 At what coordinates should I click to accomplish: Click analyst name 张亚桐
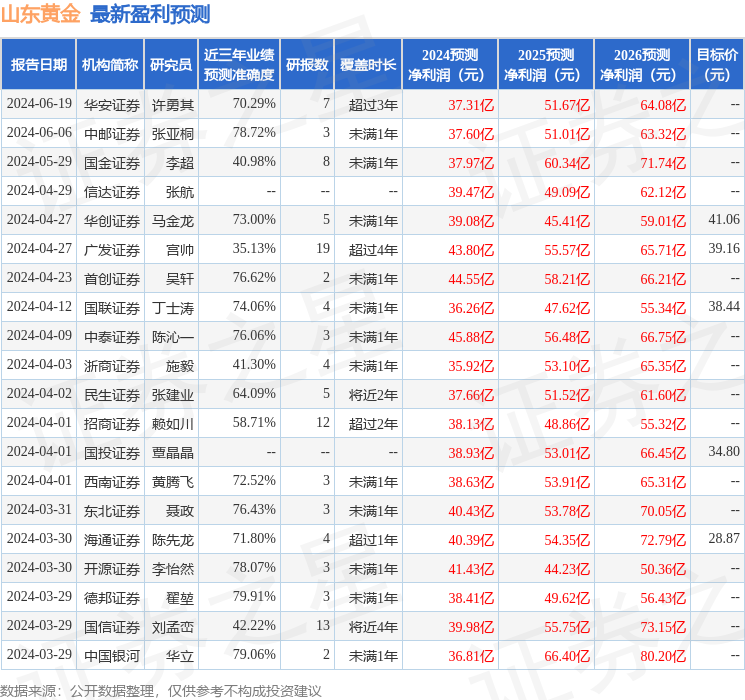click(172, 134)
